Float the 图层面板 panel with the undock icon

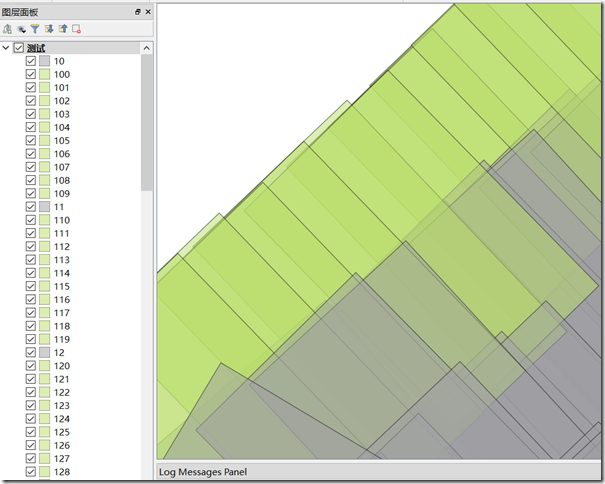[138, 11]
